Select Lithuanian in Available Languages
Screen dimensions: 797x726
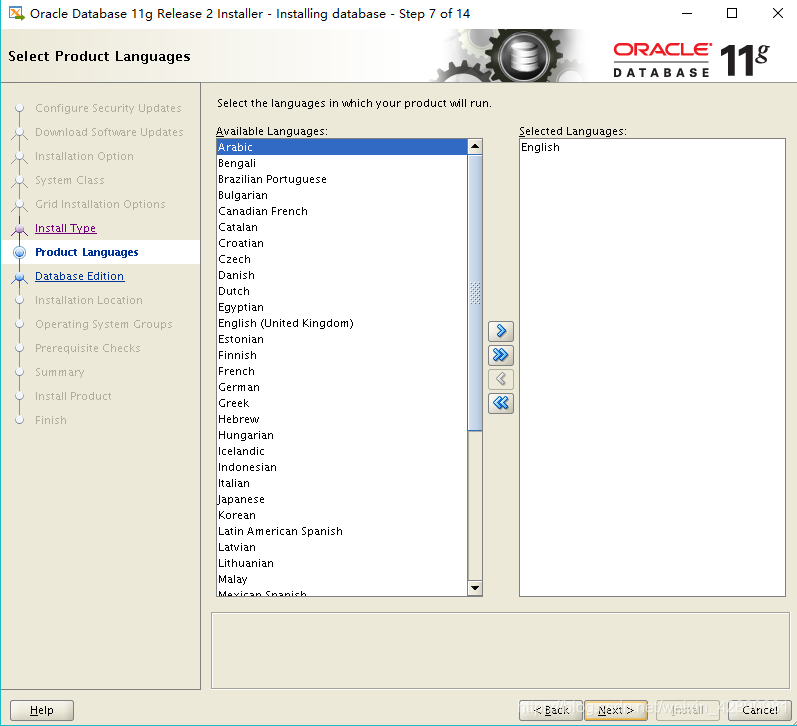(x=342, y=563)
